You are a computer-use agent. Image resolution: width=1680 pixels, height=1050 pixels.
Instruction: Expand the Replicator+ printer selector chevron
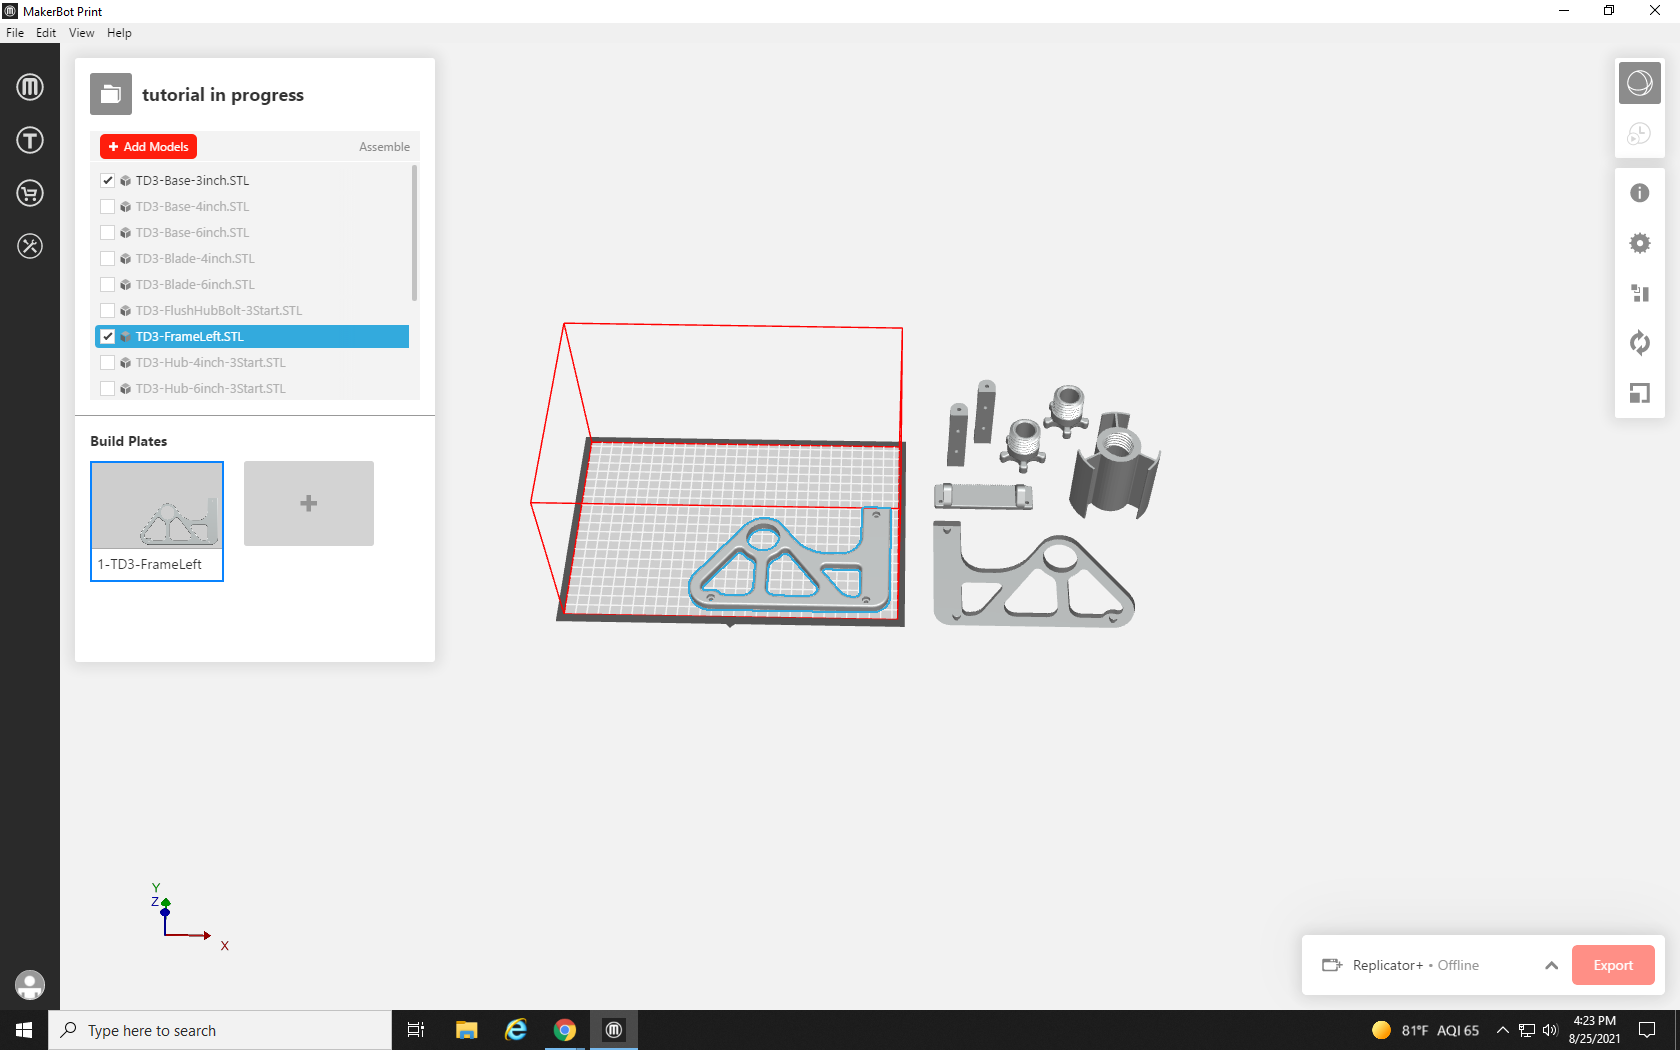click(x=1551, y=965)
